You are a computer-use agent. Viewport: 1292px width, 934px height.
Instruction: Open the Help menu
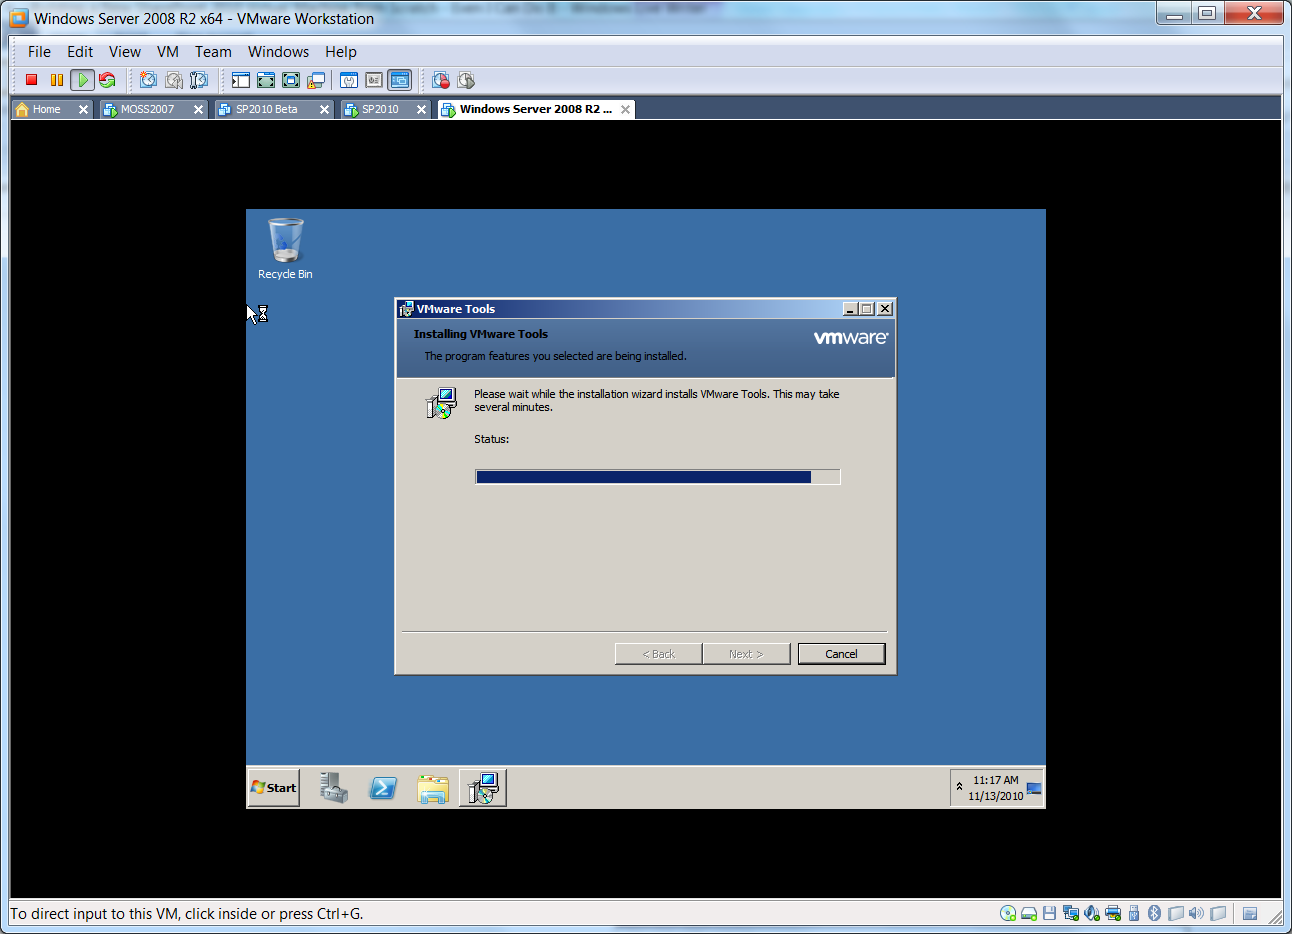coord(341,52)
